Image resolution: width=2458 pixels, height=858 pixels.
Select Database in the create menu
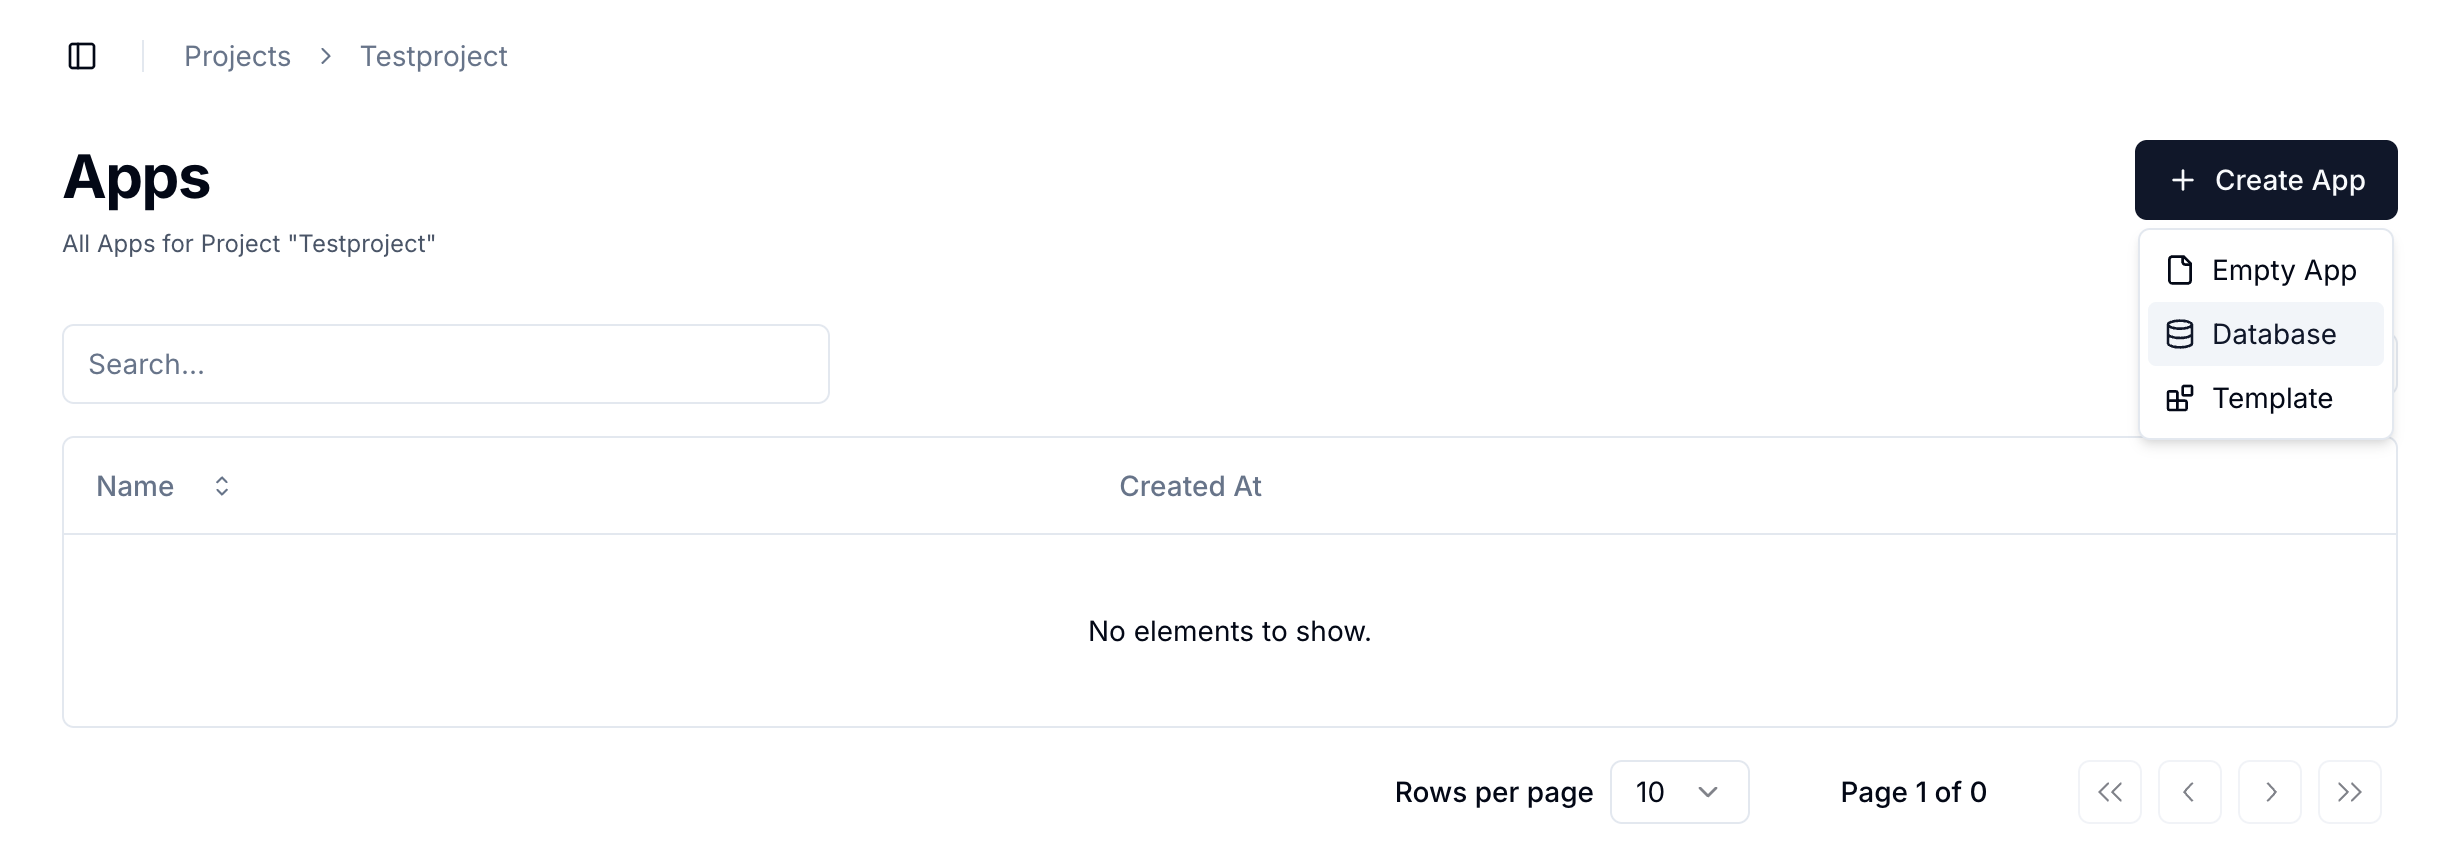pyautogui.click(x=2273, y=334)
